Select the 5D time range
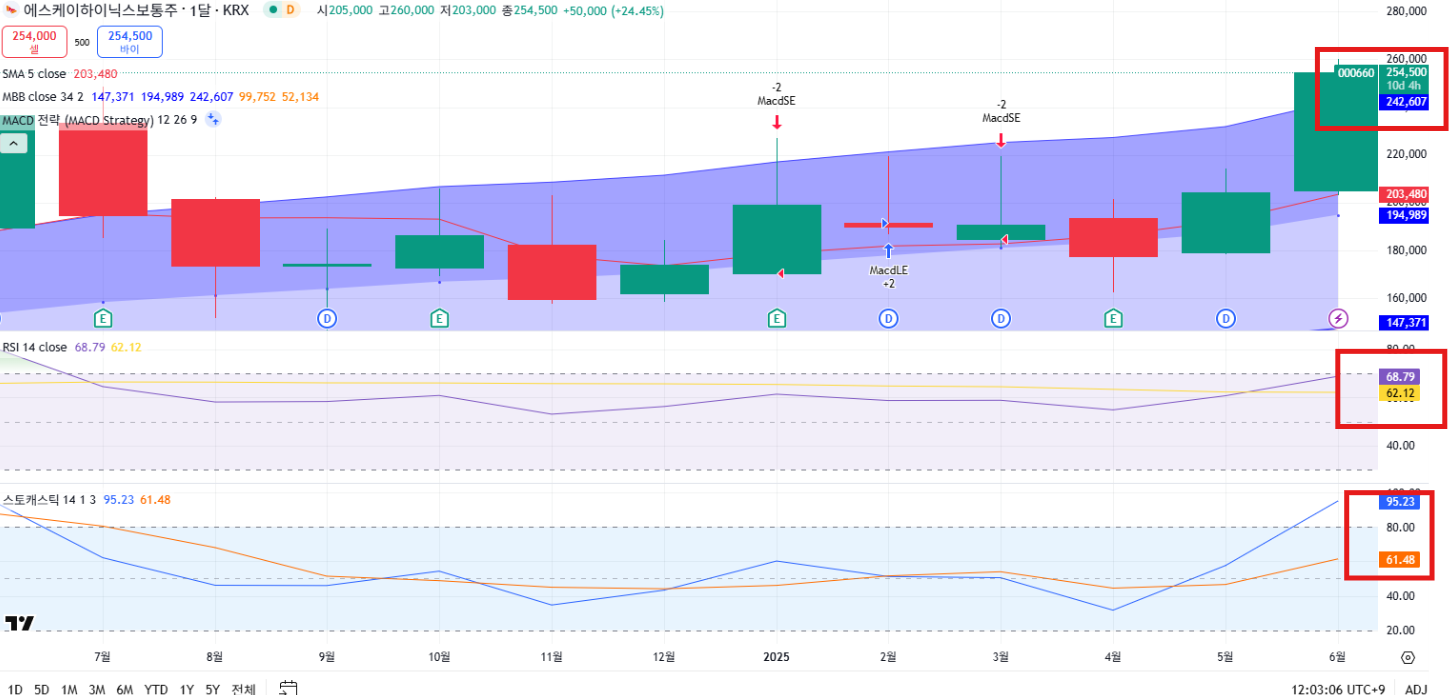Screen dimensions: 1449x695 click(42, 689)
